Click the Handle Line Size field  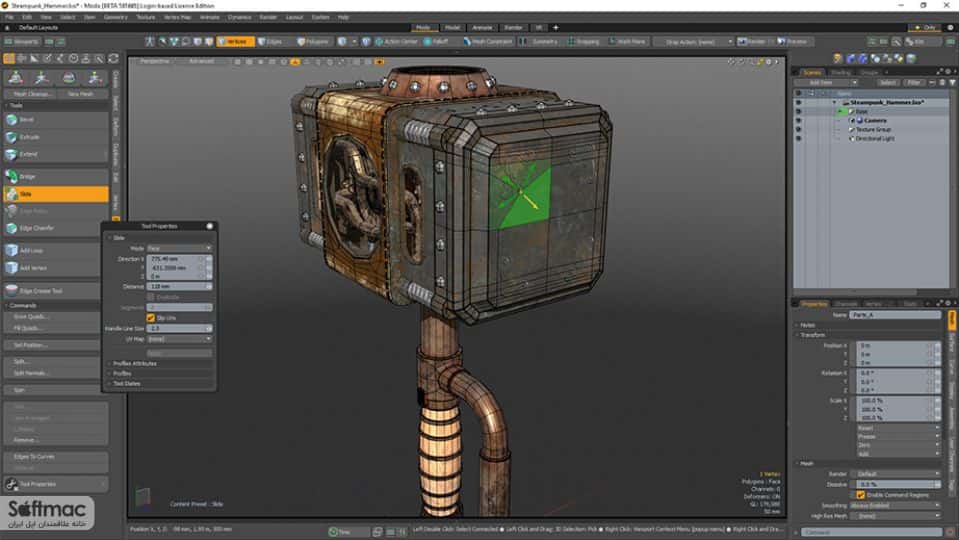click(x=179, y=328)
